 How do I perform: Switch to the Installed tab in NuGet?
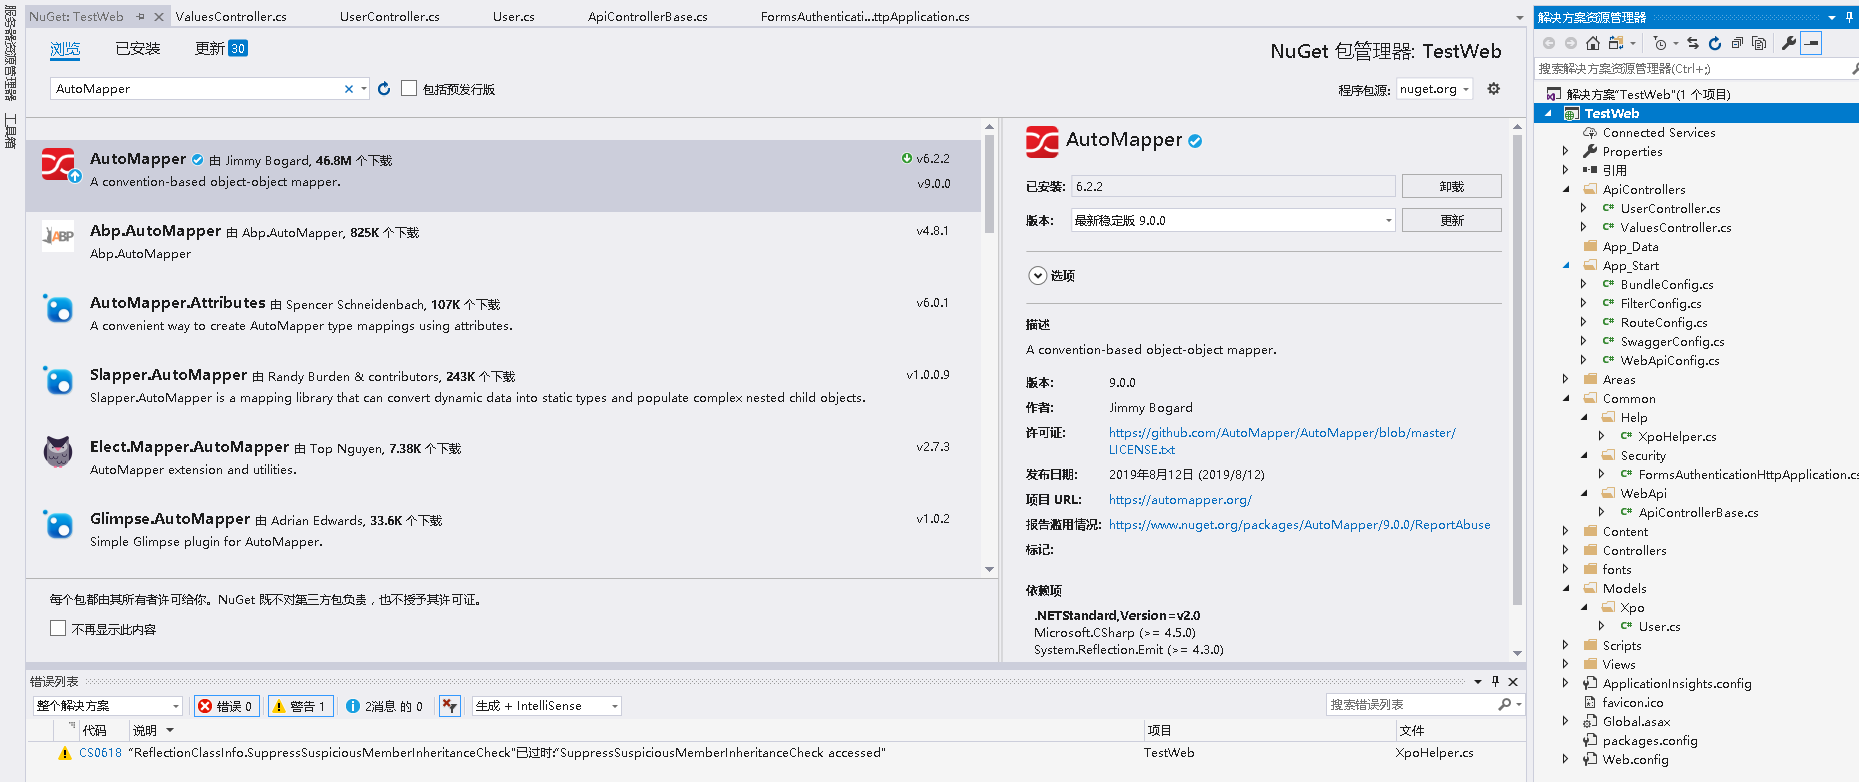(x=138, y=49)
